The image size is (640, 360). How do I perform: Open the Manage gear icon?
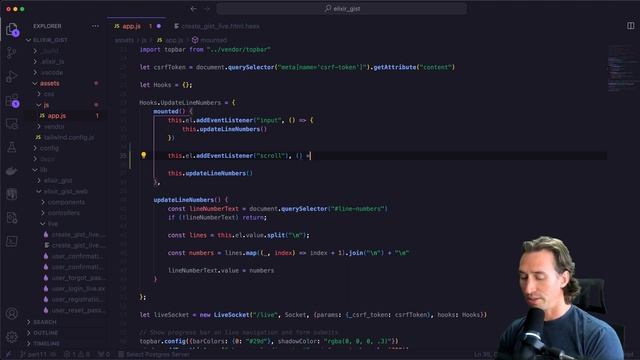(12, 337)
